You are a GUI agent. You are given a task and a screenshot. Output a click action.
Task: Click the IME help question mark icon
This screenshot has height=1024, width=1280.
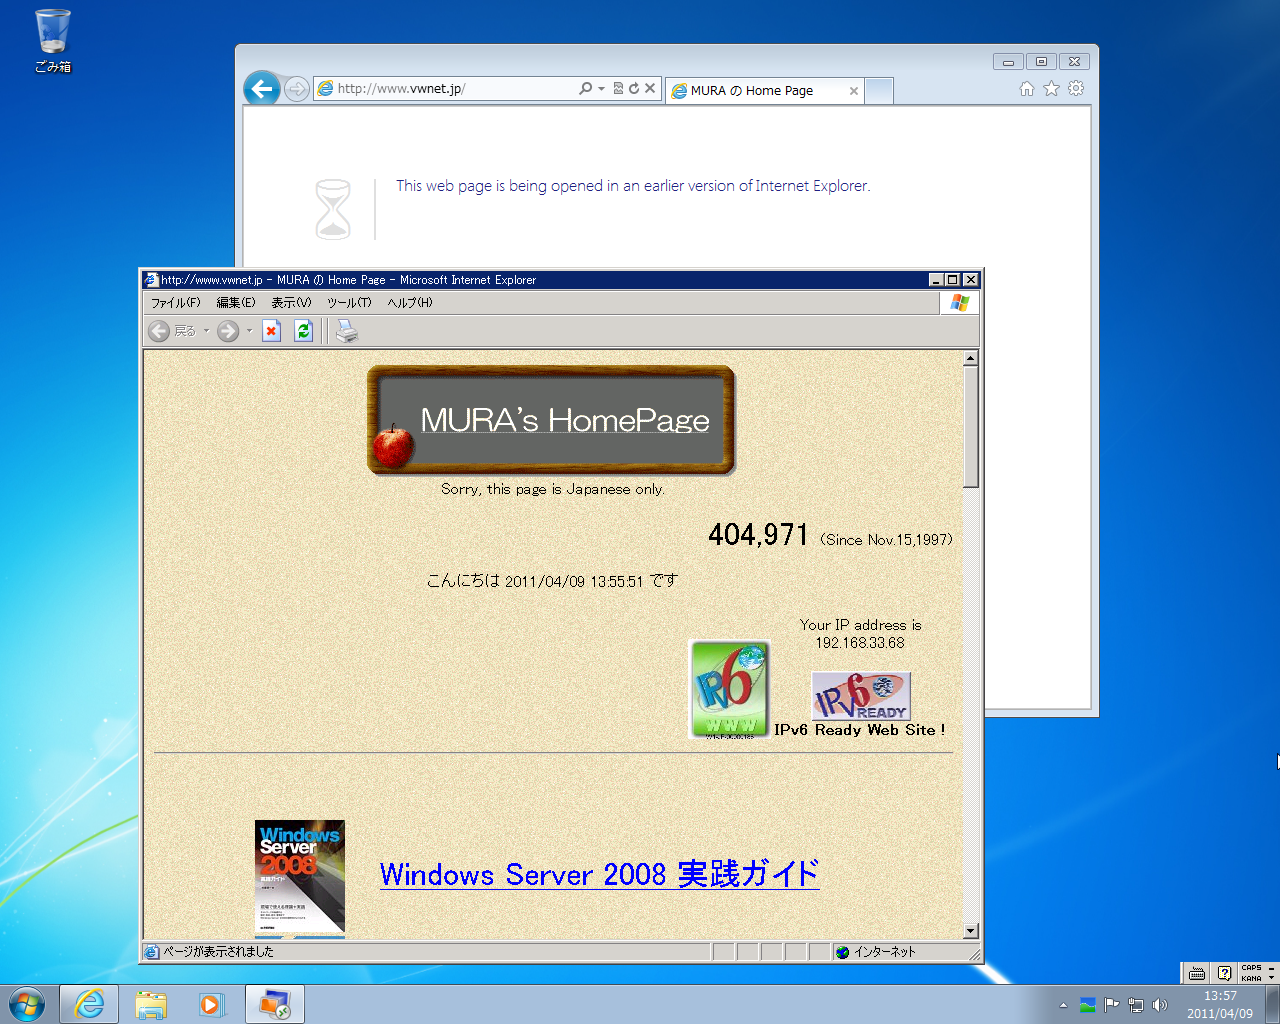pos(1224,973)
